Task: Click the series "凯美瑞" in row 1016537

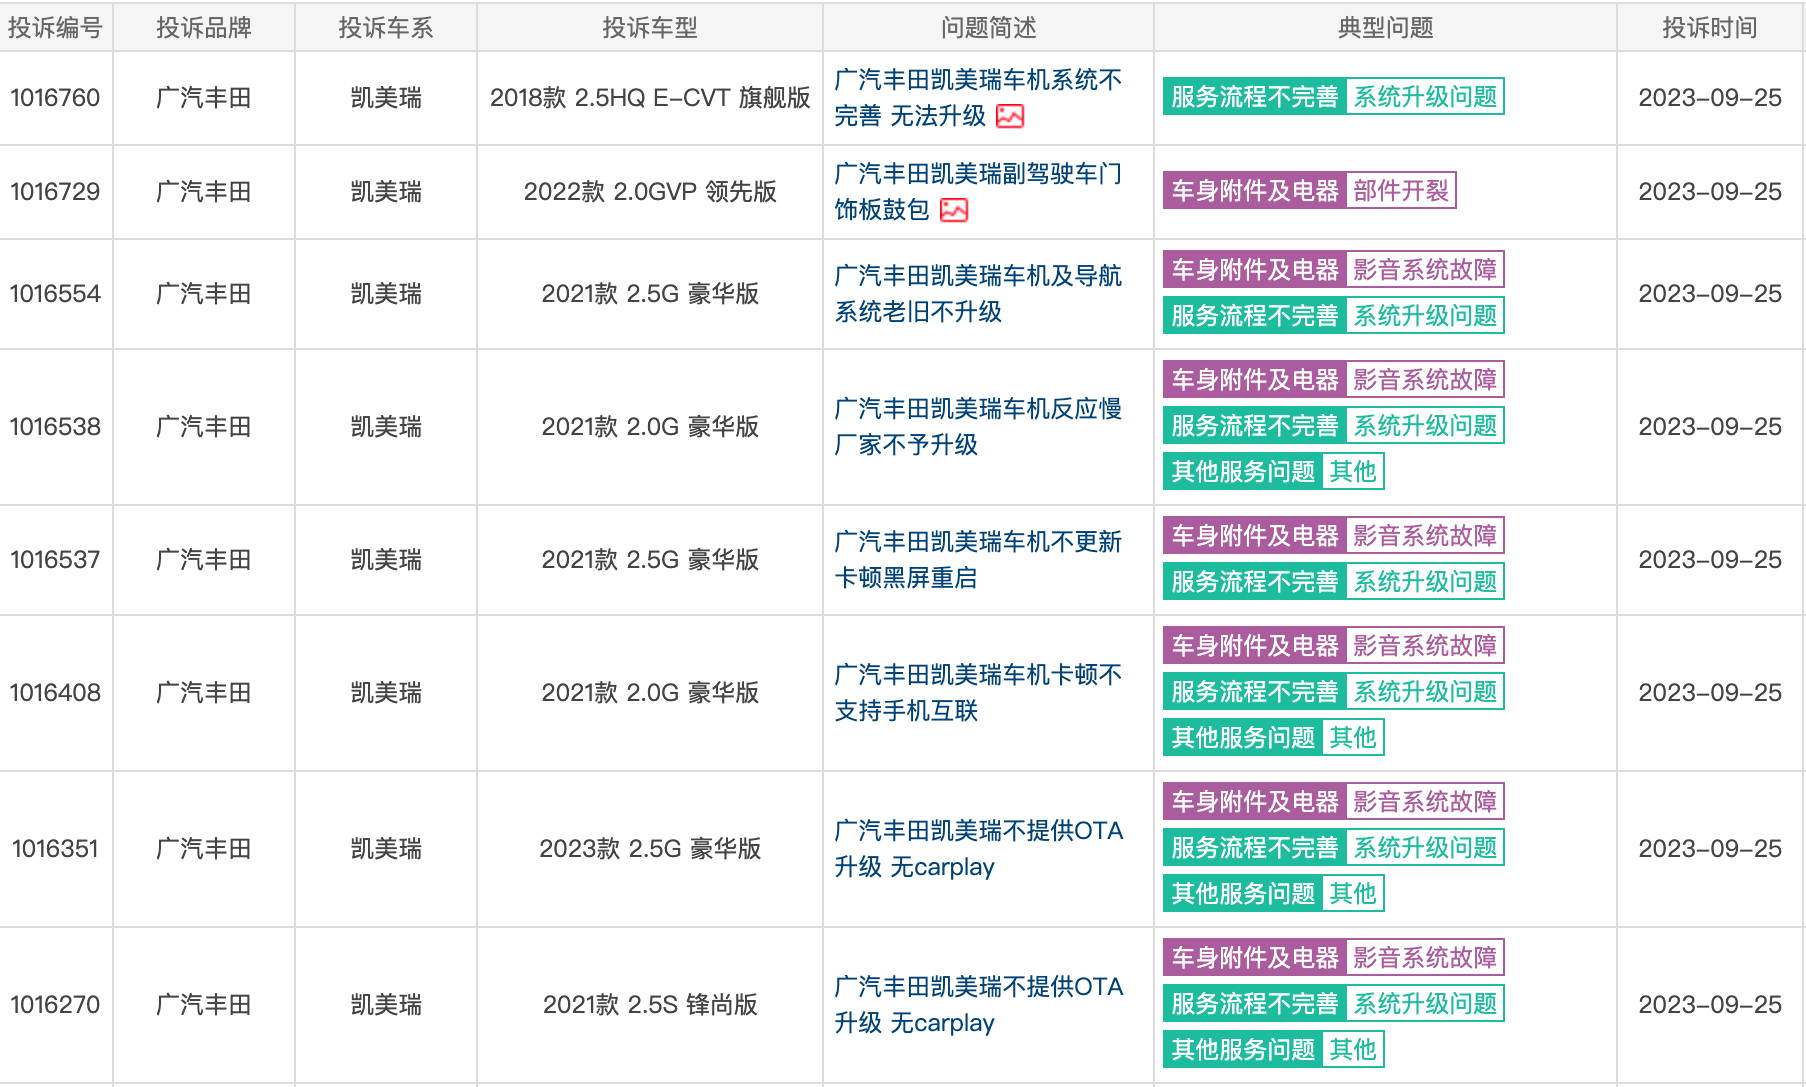Action: 386,560
